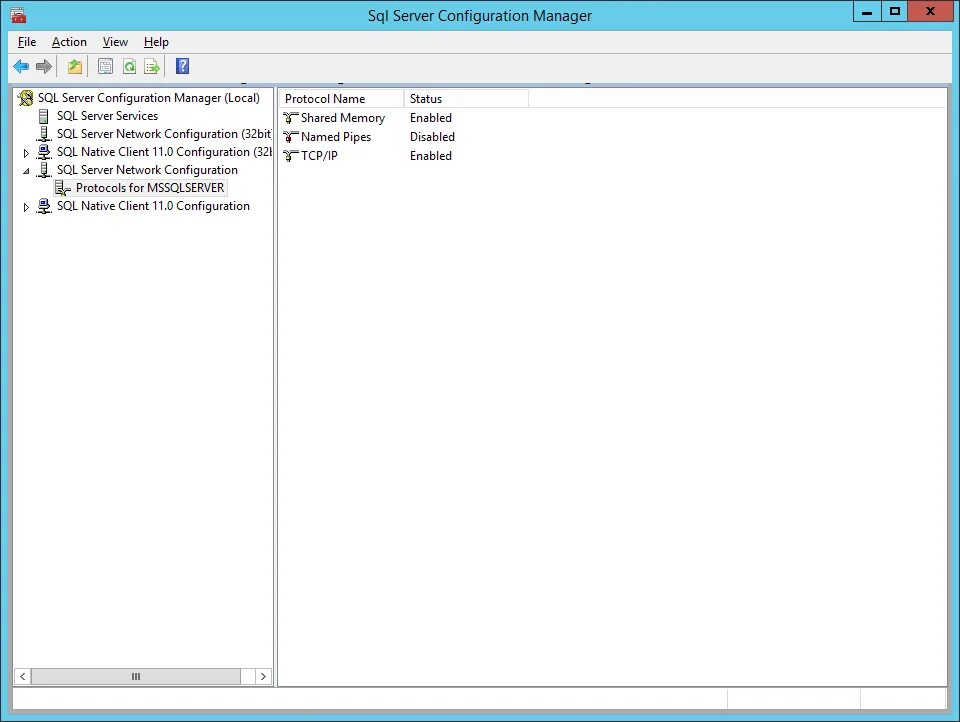Click Enabled status of Shared Memory

[x=431, y=118]
